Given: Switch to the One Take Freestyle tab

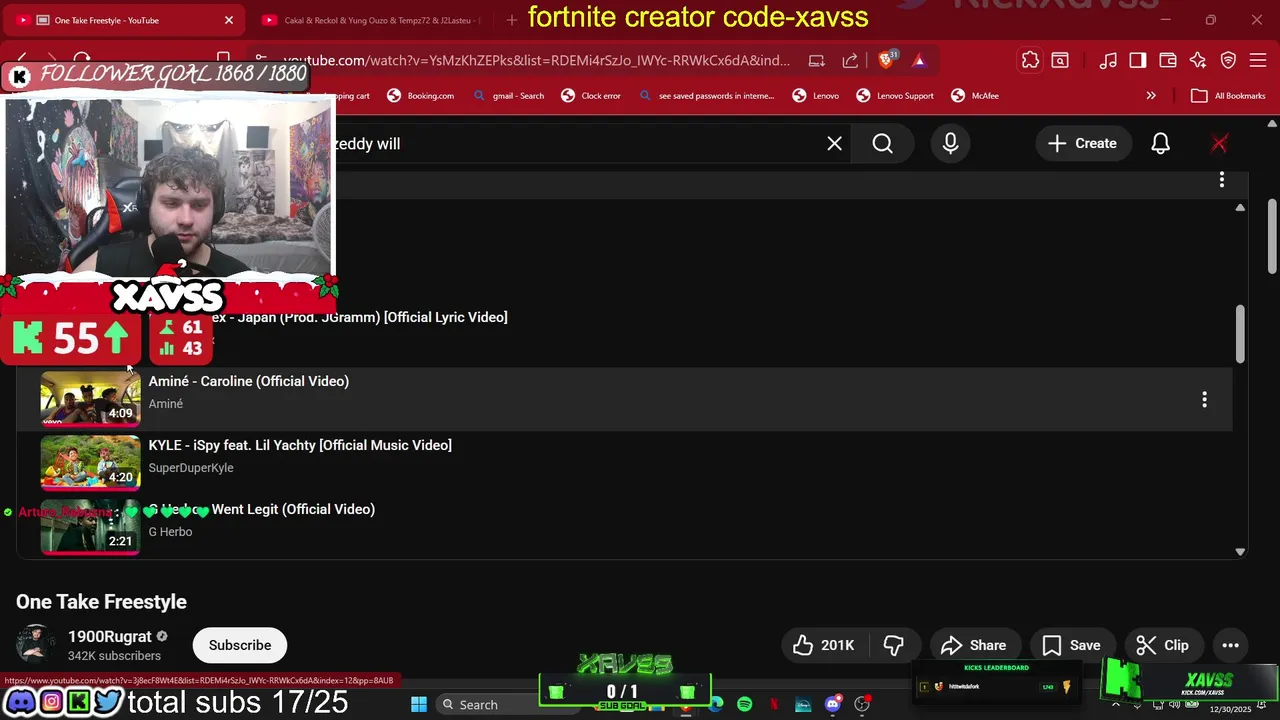Looking at the screenshot, I should point(125,20).
